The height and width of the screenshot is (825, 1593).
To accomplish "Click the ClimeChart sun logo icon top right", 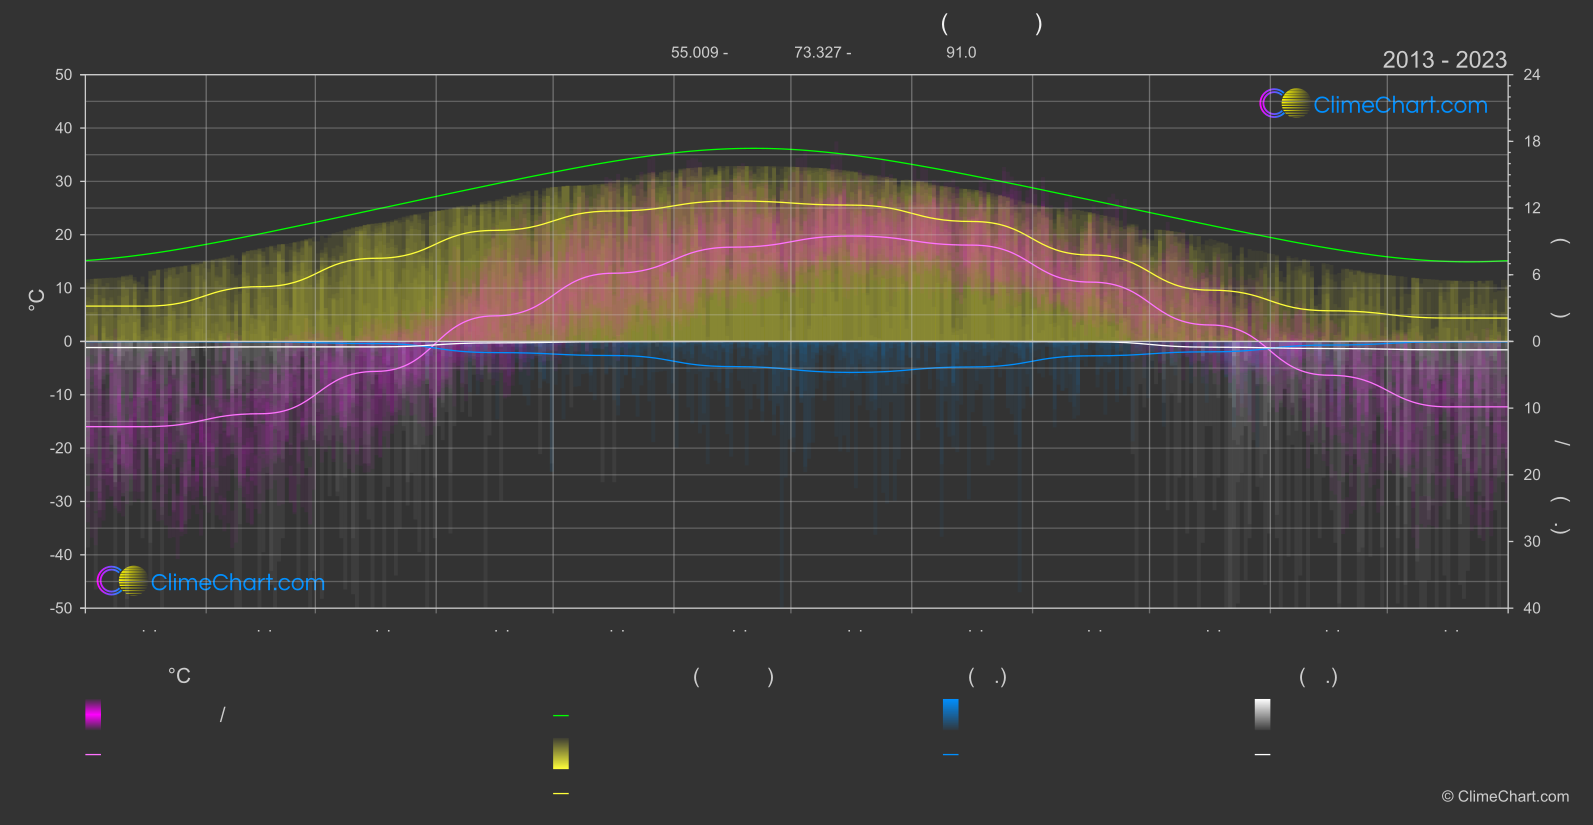I will [x=1284, y=103].
